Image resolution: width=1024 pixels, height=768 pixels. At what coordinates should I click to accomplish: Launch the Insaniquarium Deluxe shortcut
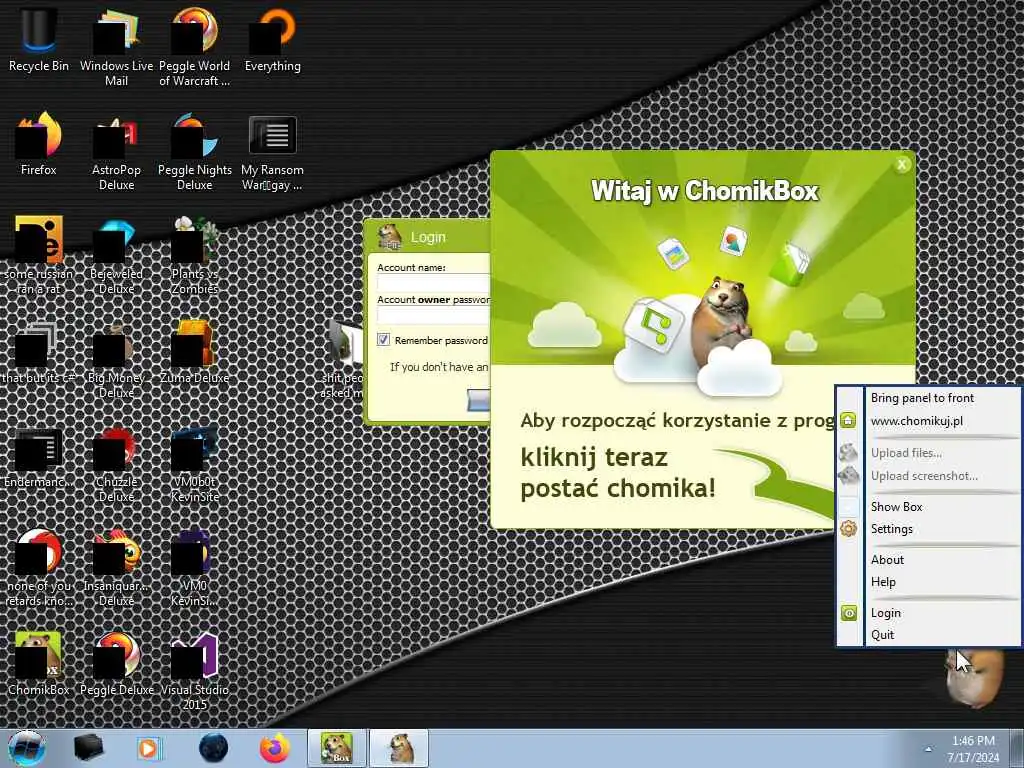[x=116, y=567]
